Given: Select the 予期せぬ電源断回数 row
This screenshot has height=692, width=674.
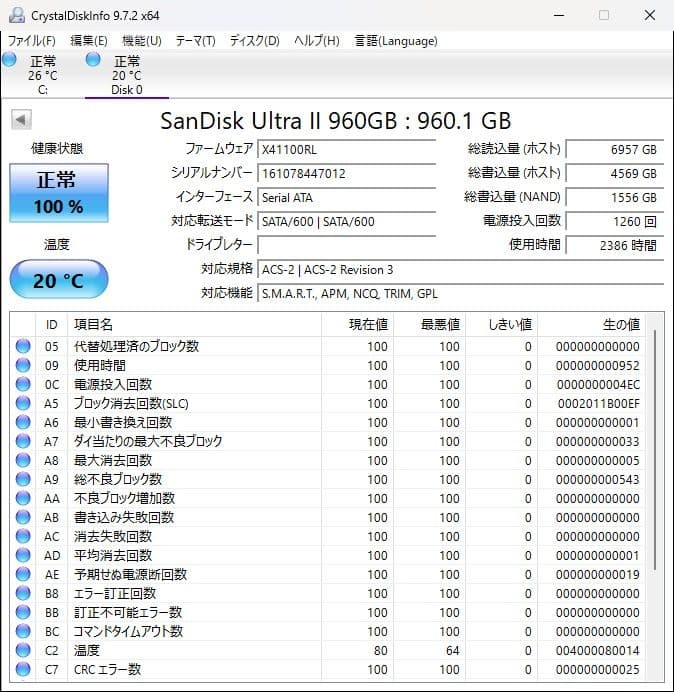Looking at the screenshot, I should click(328, 574).
